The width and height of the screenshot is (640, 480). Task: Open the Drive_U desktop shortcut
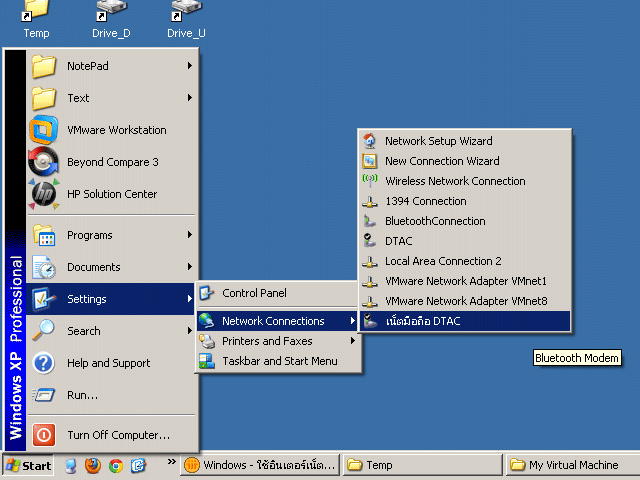[186, 20]
